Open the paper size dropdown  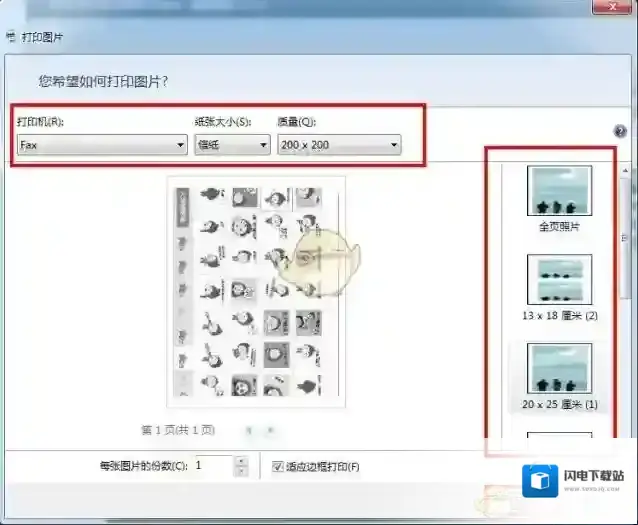pyautogui.click(x=232, y=145)
